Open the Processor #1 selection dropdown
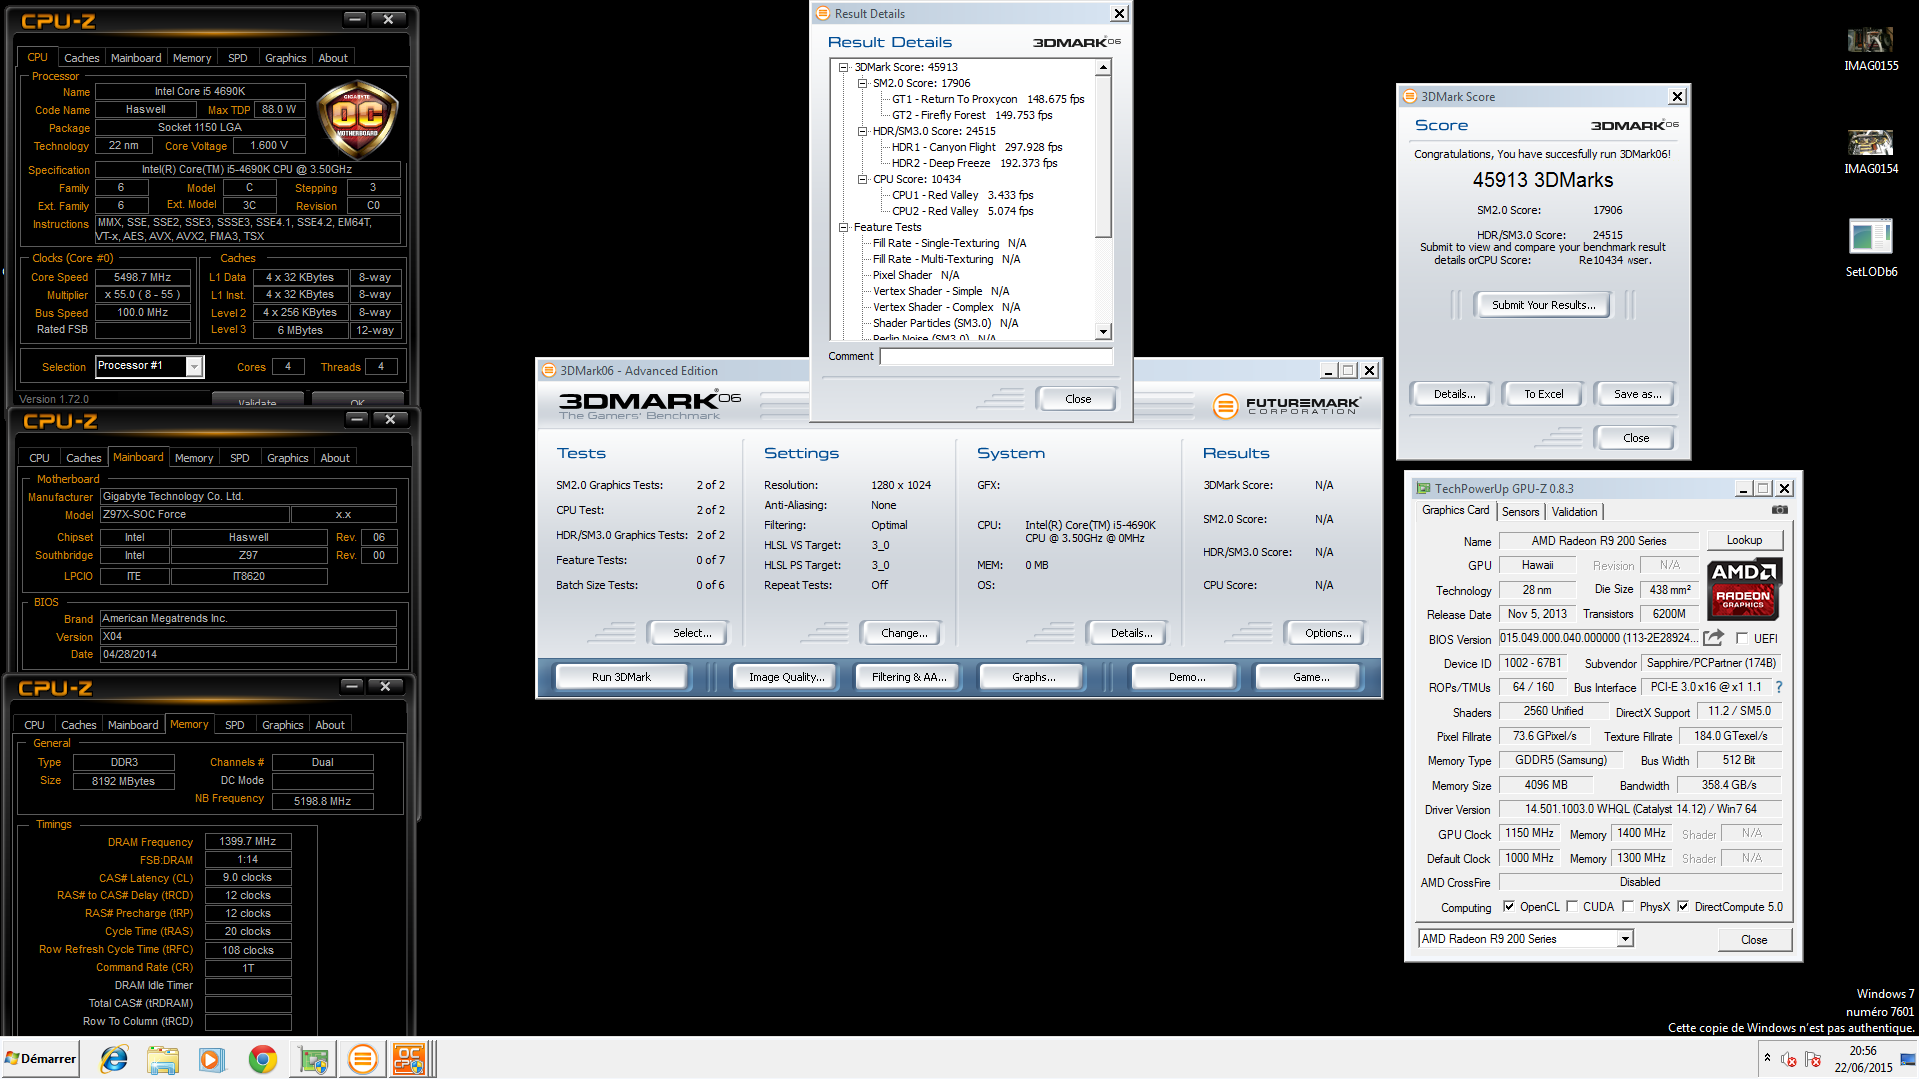 [194, 367]
